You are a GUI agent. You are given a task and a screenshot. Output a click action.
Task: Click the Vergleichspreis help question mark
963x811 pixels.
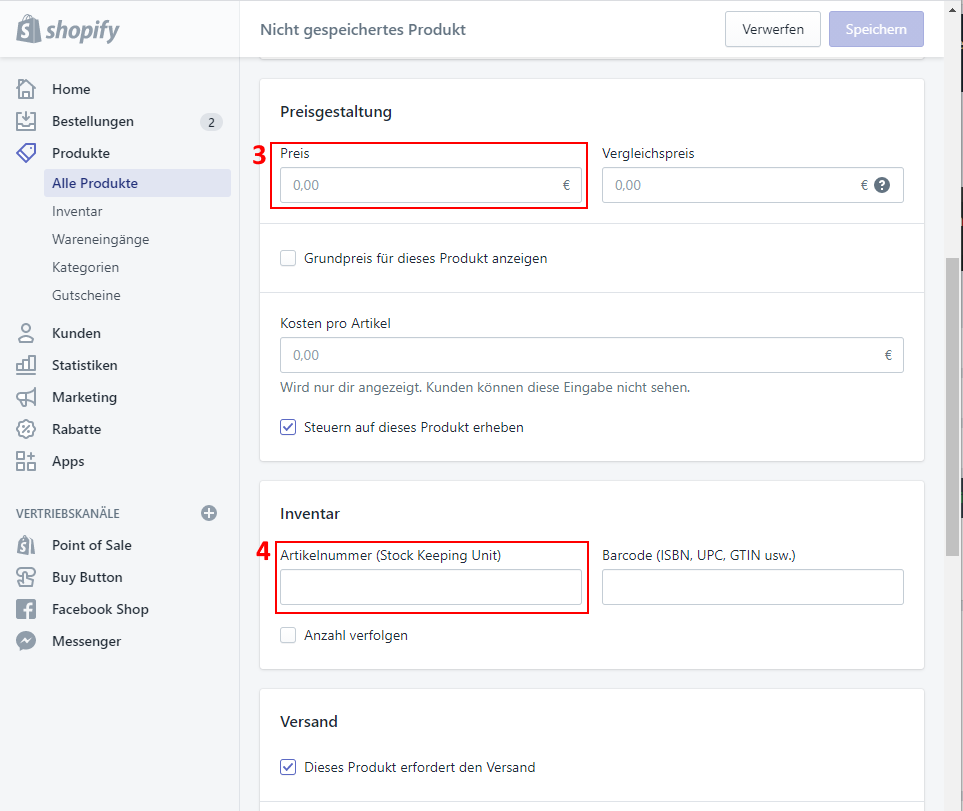pyautogui.click(x=882, y=185)
